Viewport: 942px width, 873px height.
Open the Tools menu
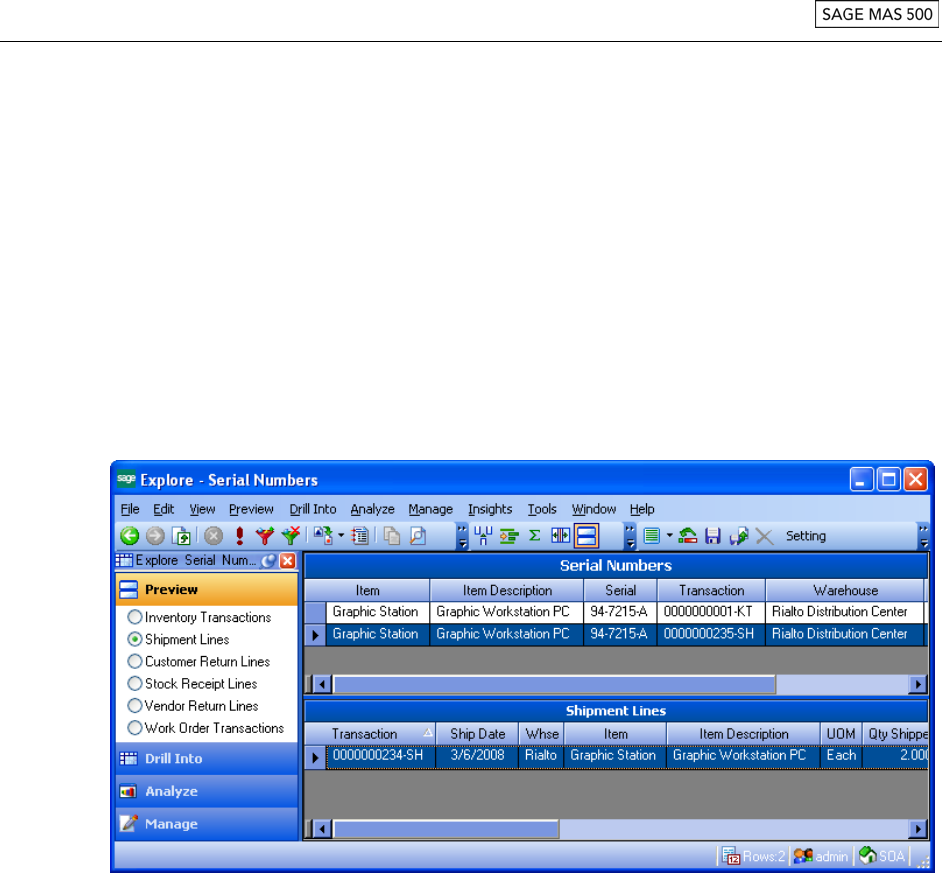tap(542, 509)
